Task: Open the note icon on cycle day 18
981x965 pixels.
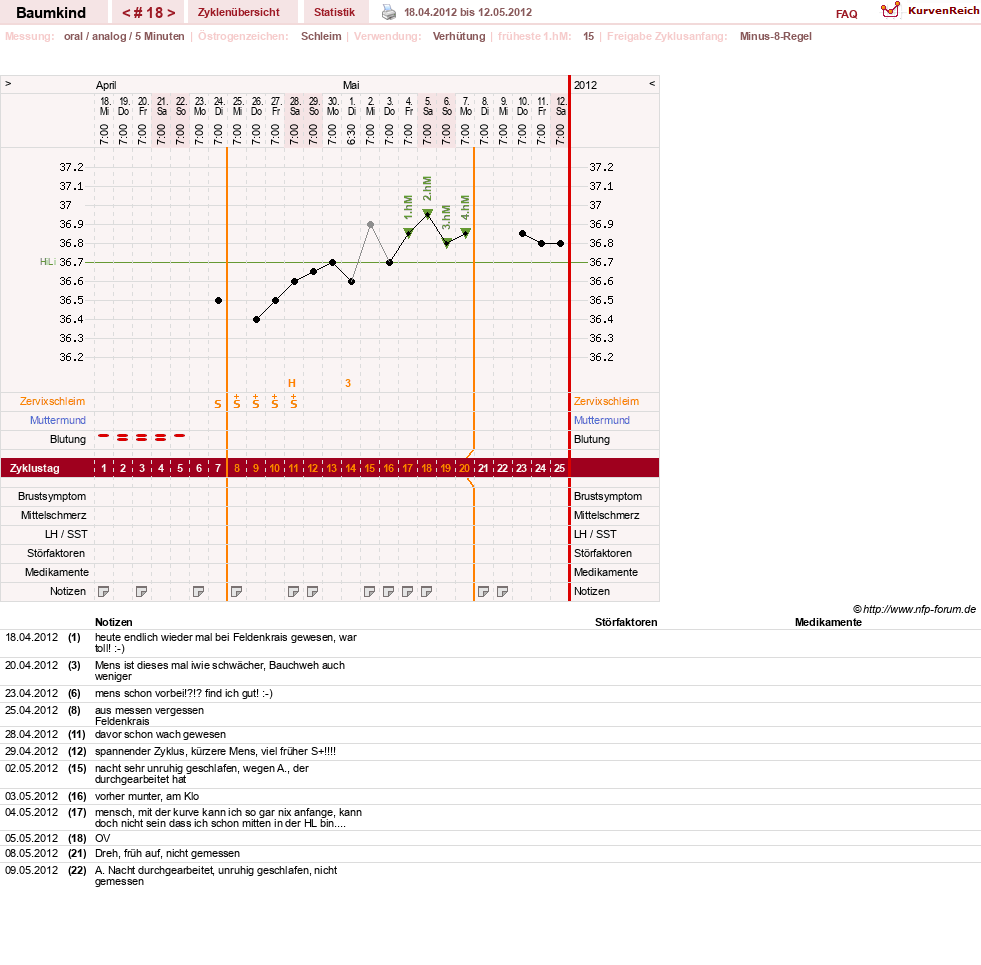Action: pos(427,591)
